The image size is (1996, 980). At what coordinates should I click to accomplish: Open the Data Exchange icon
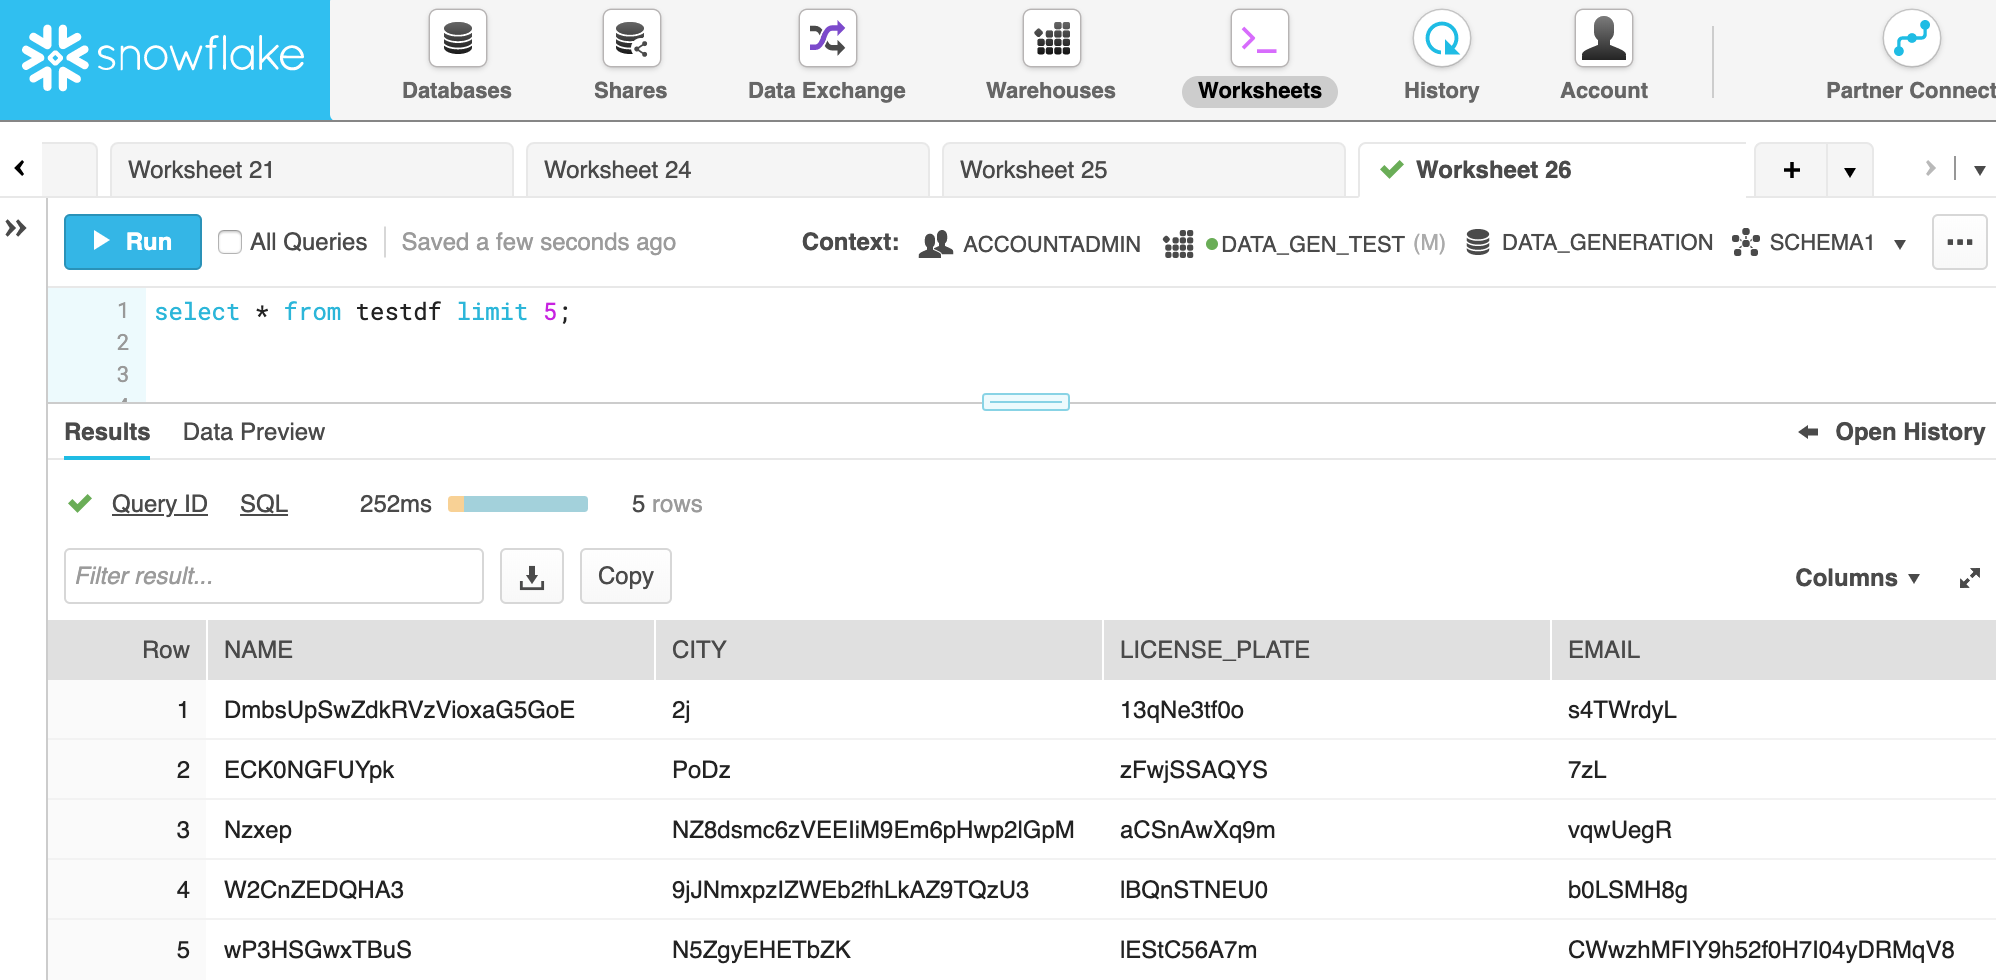point(827,40)
